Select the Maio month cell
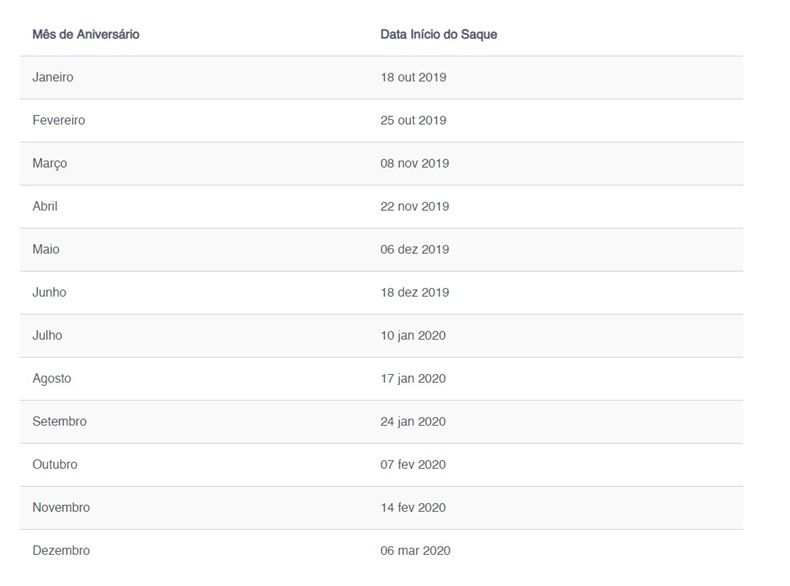The height and width of the screenshot is (586, 790). tap(46, 249)
